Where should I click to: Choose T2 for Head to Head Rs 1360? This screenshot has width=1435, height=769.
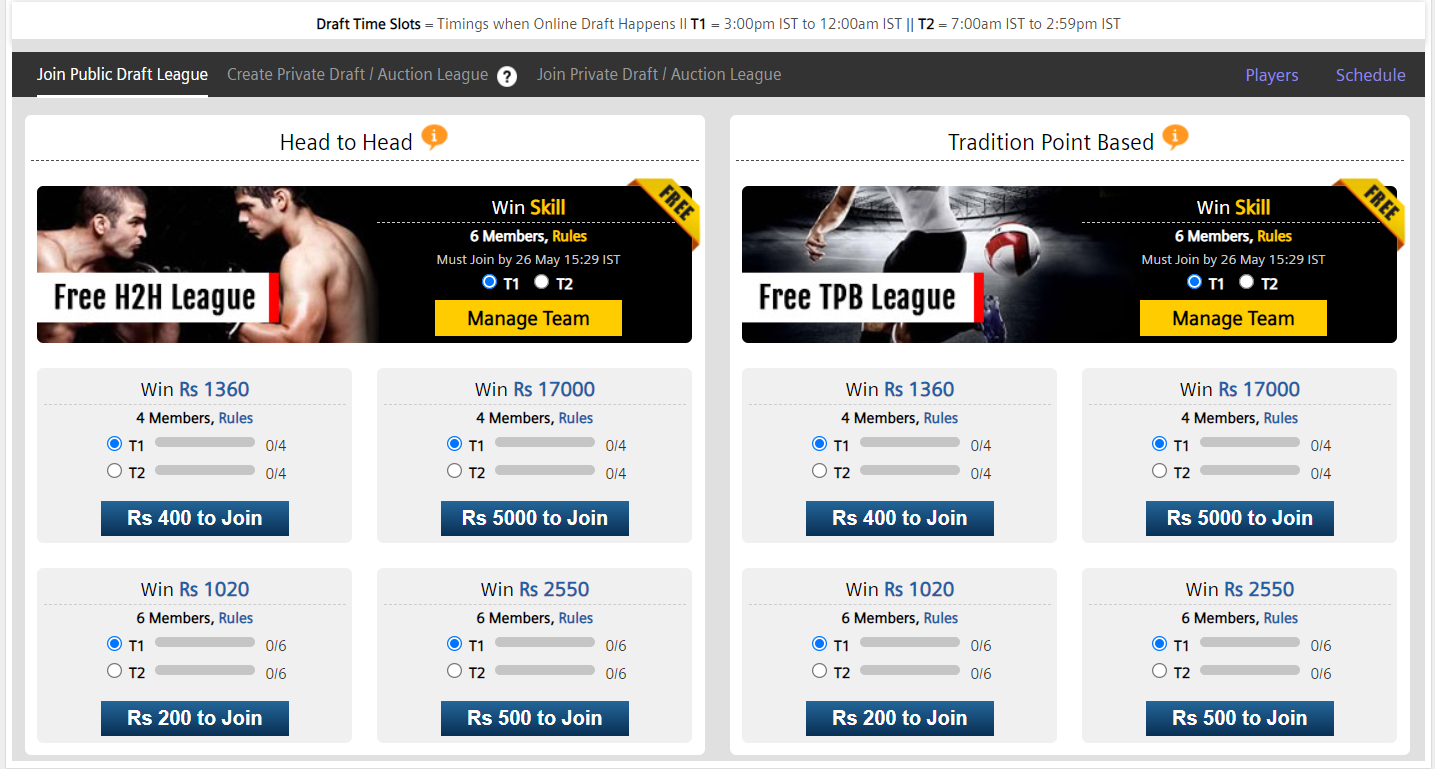click(114, 471)
